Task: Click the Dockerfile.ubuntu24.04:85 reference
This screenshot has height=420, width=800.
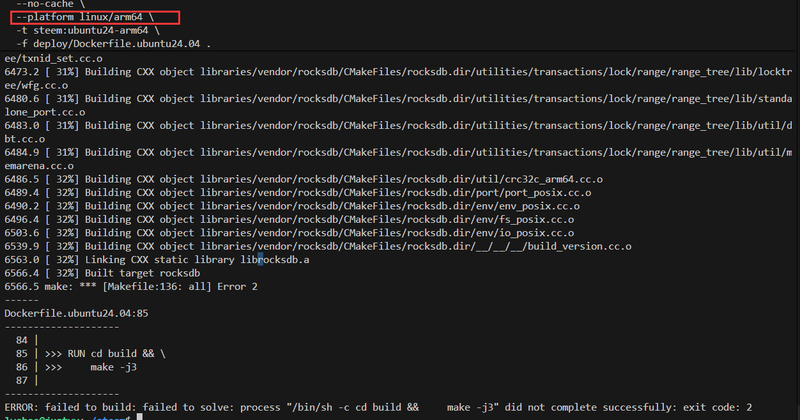Action: (76, 313)
